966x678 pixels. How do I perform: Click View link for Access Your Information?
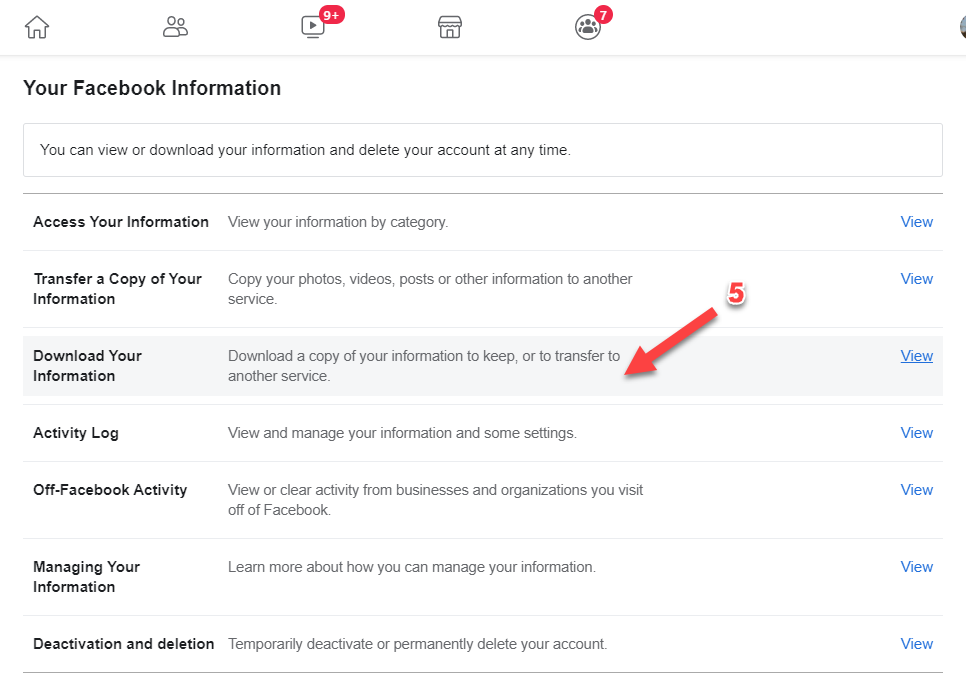916,222
